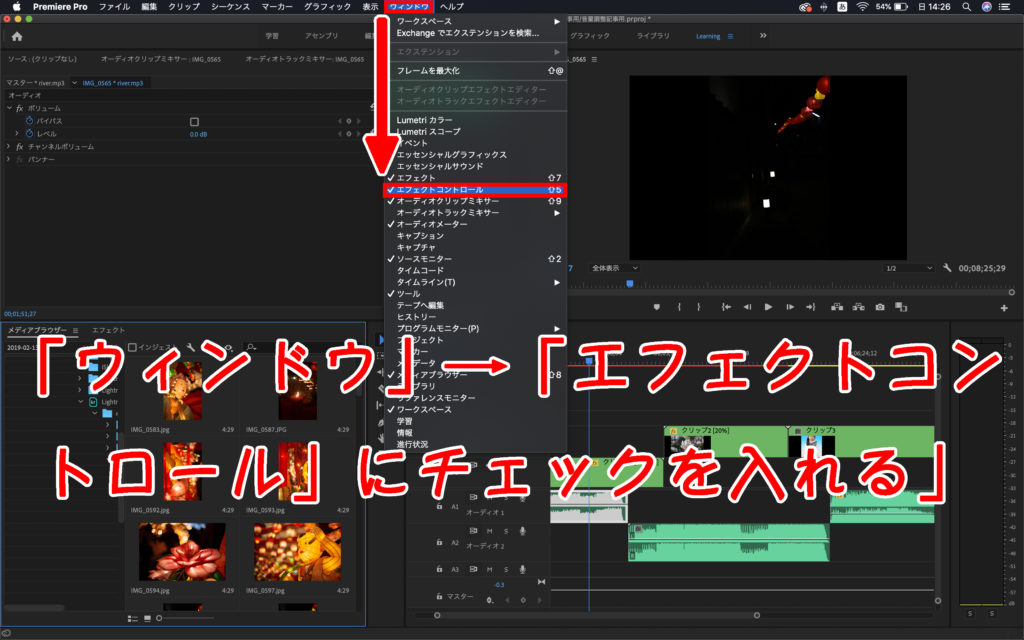Expand the パンナー effect
The image size is (1024, 640).
(8, 159)
